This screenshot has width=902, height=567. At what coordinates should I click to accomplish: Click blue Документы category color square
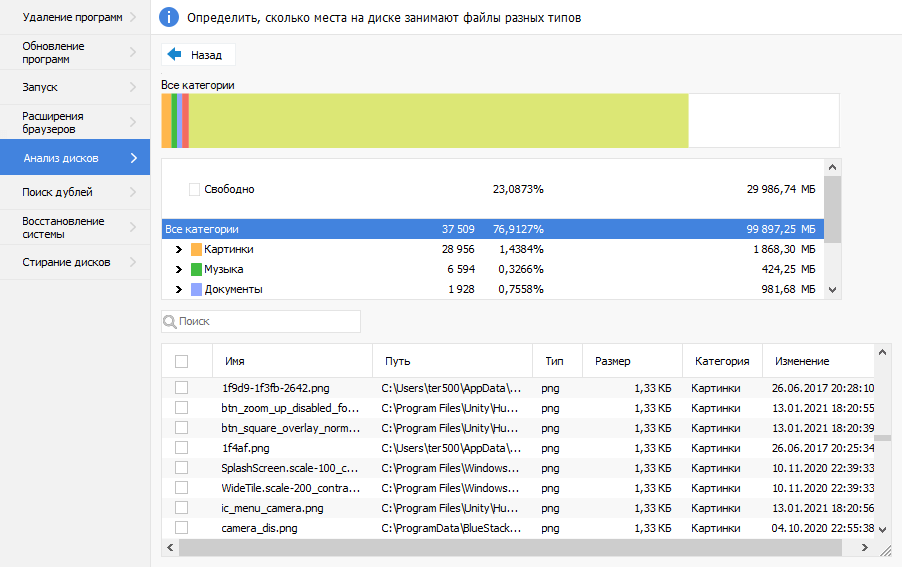click(196, 289)
